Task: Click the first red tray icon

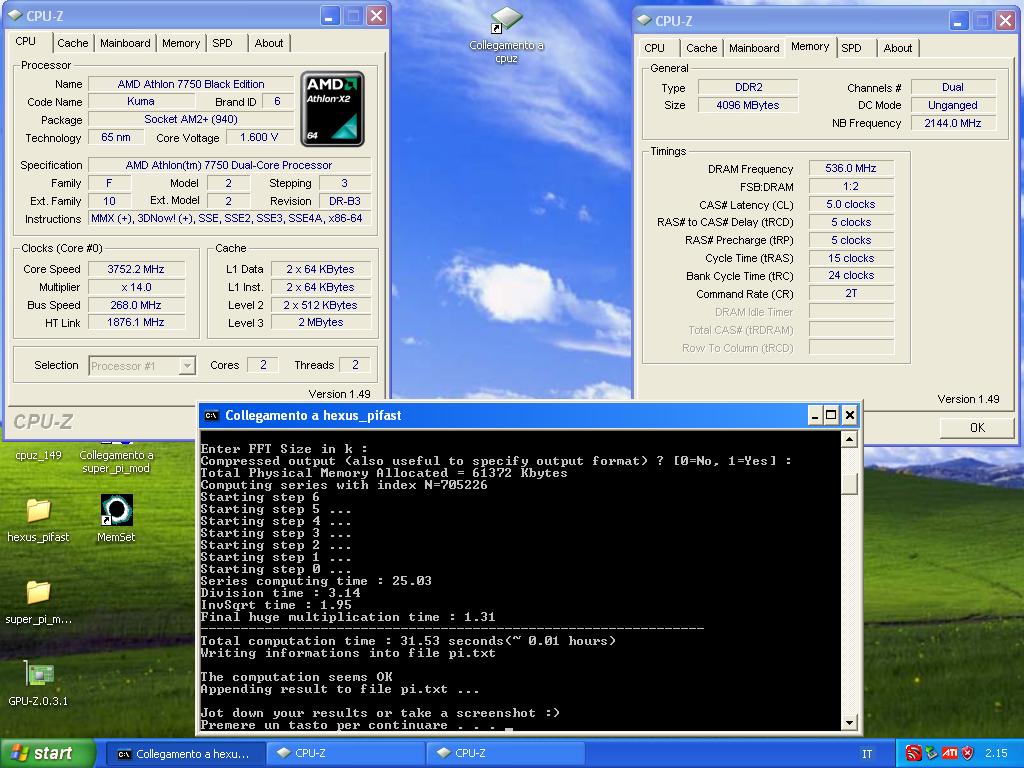Action: tap(913, 753)
